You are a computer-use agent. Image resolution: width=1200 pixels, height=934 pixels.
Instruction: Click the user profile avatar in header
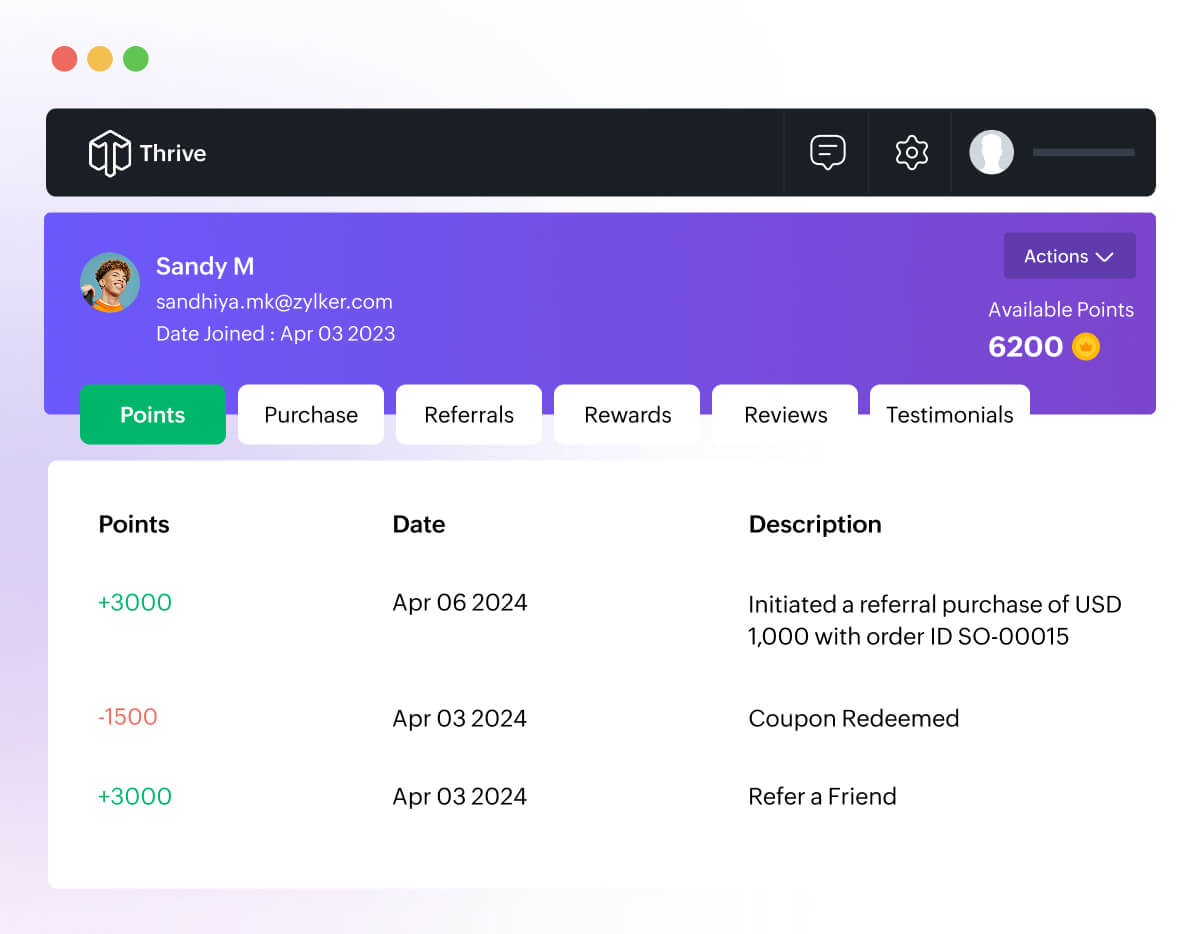991,153
